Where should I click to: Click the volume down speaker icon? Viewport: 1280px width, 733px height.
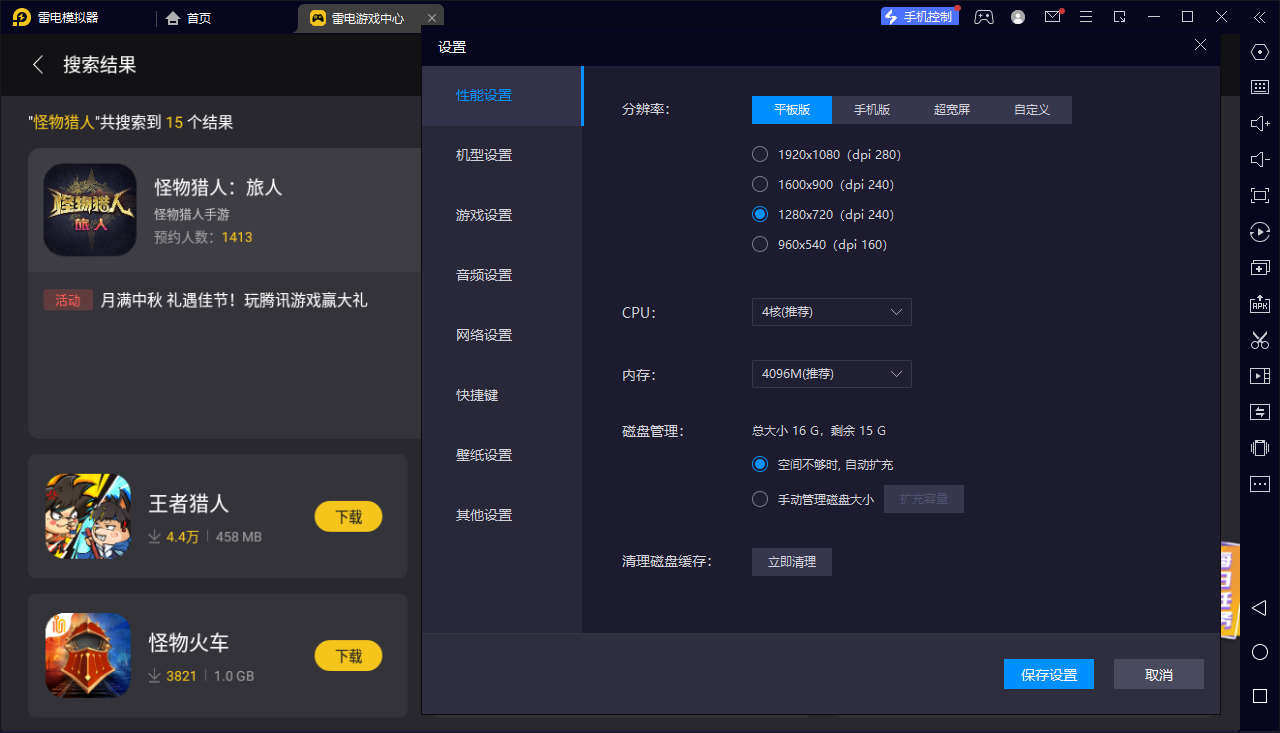tap(1260, 159)
